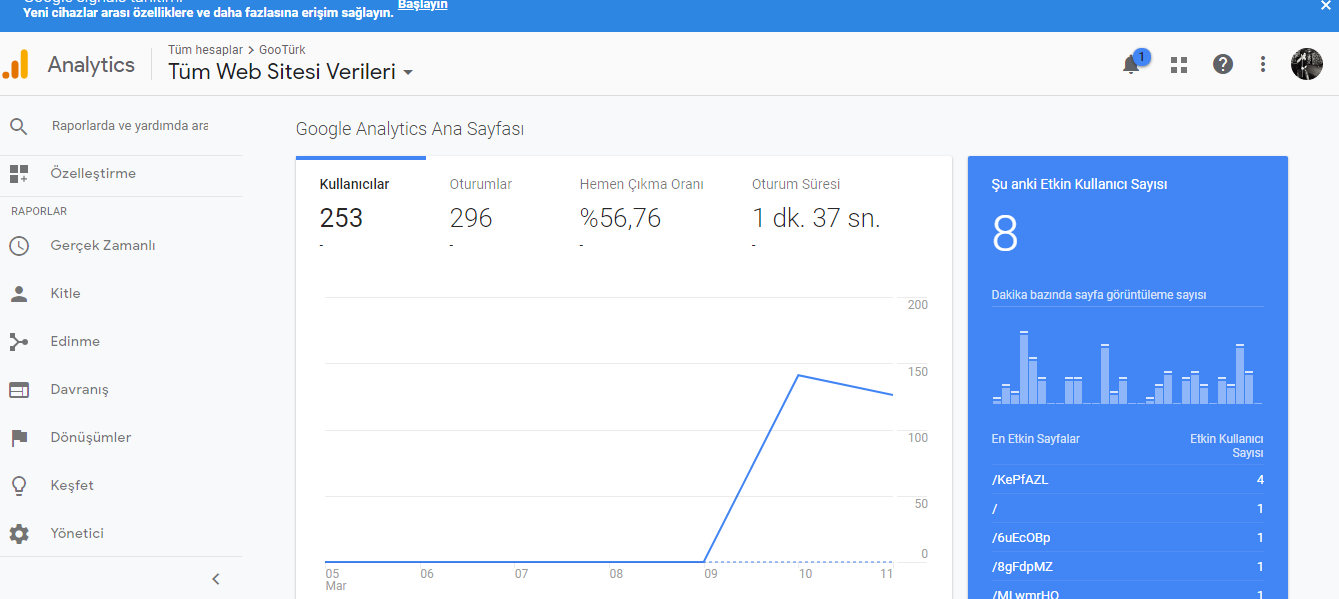Viewport: 1339px width, 599px height.
Task: Click the Davranış browser icon
Action: coord(19,390)
